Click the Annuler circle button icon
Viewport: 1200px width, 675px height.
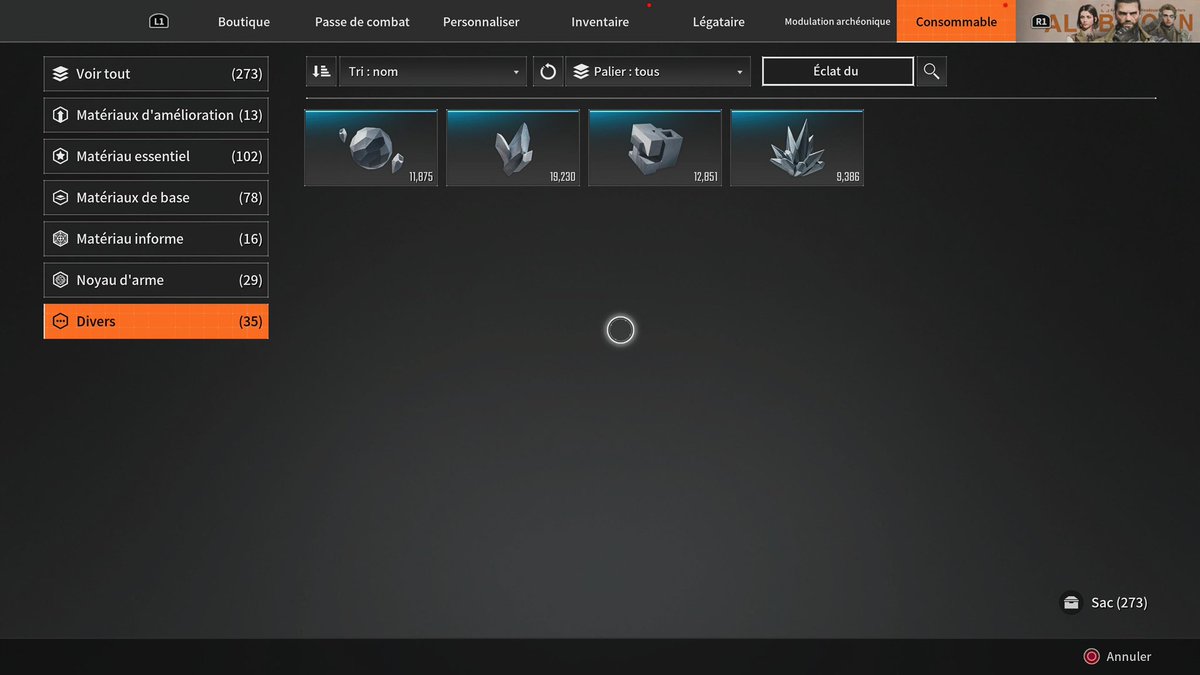pyautogui.click(x=1091, y=657)
